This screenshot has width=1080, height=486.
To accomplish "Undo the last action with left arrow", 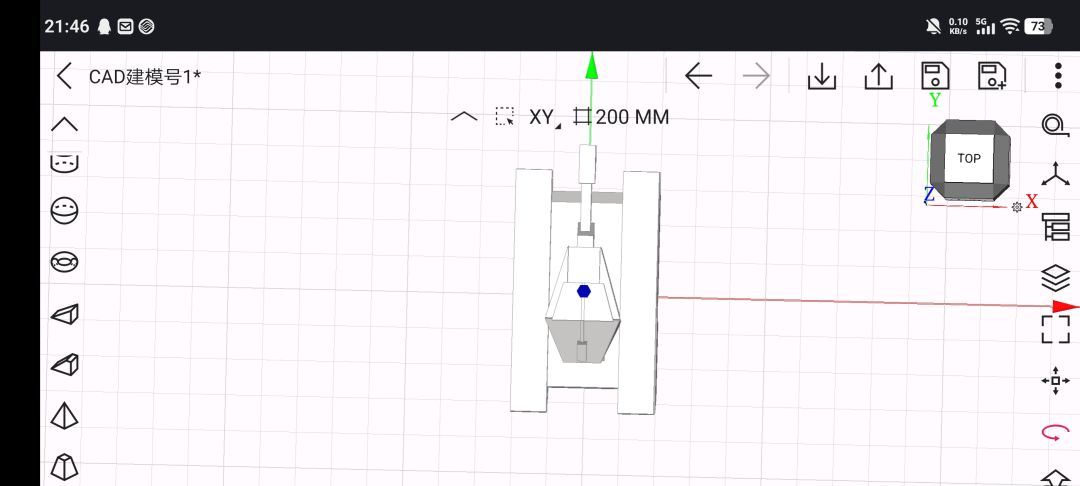I will point(698,76).
